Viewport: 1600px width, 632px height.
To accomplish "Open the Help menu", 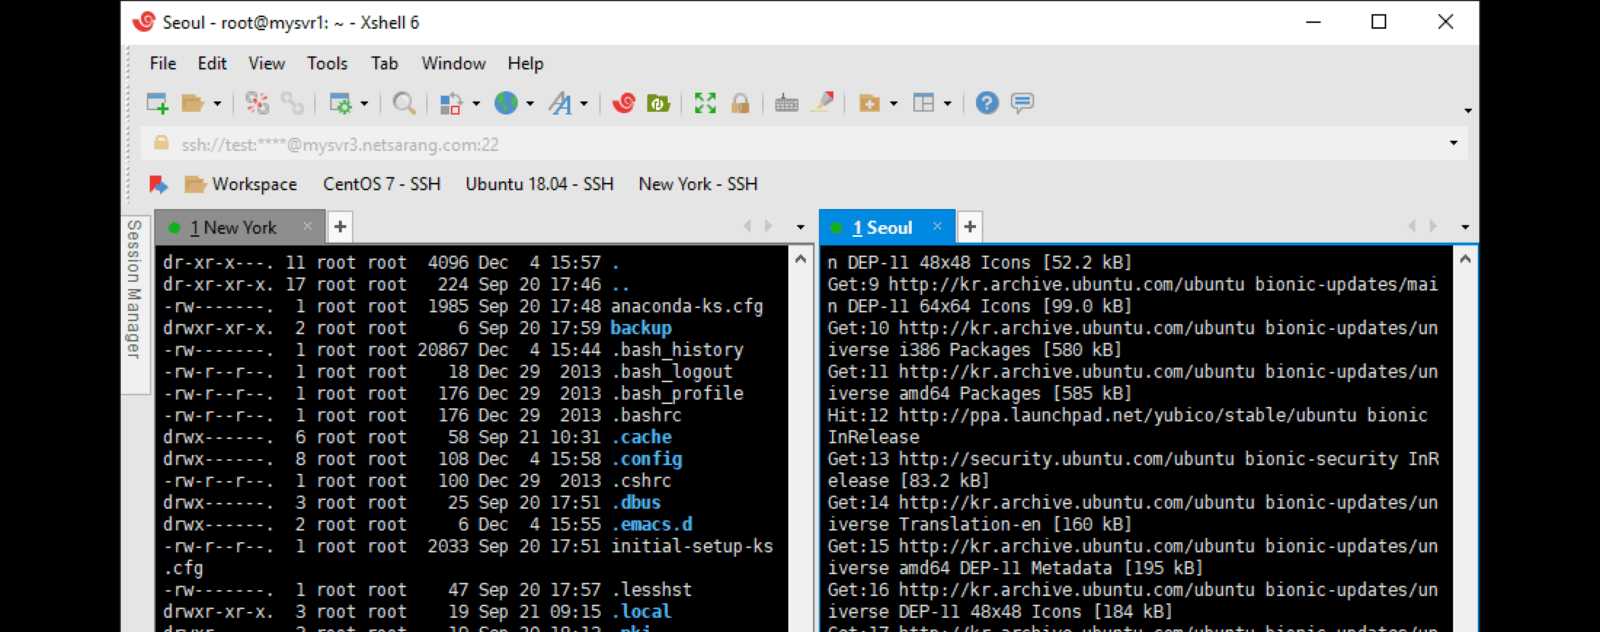I will pos(525,63).
